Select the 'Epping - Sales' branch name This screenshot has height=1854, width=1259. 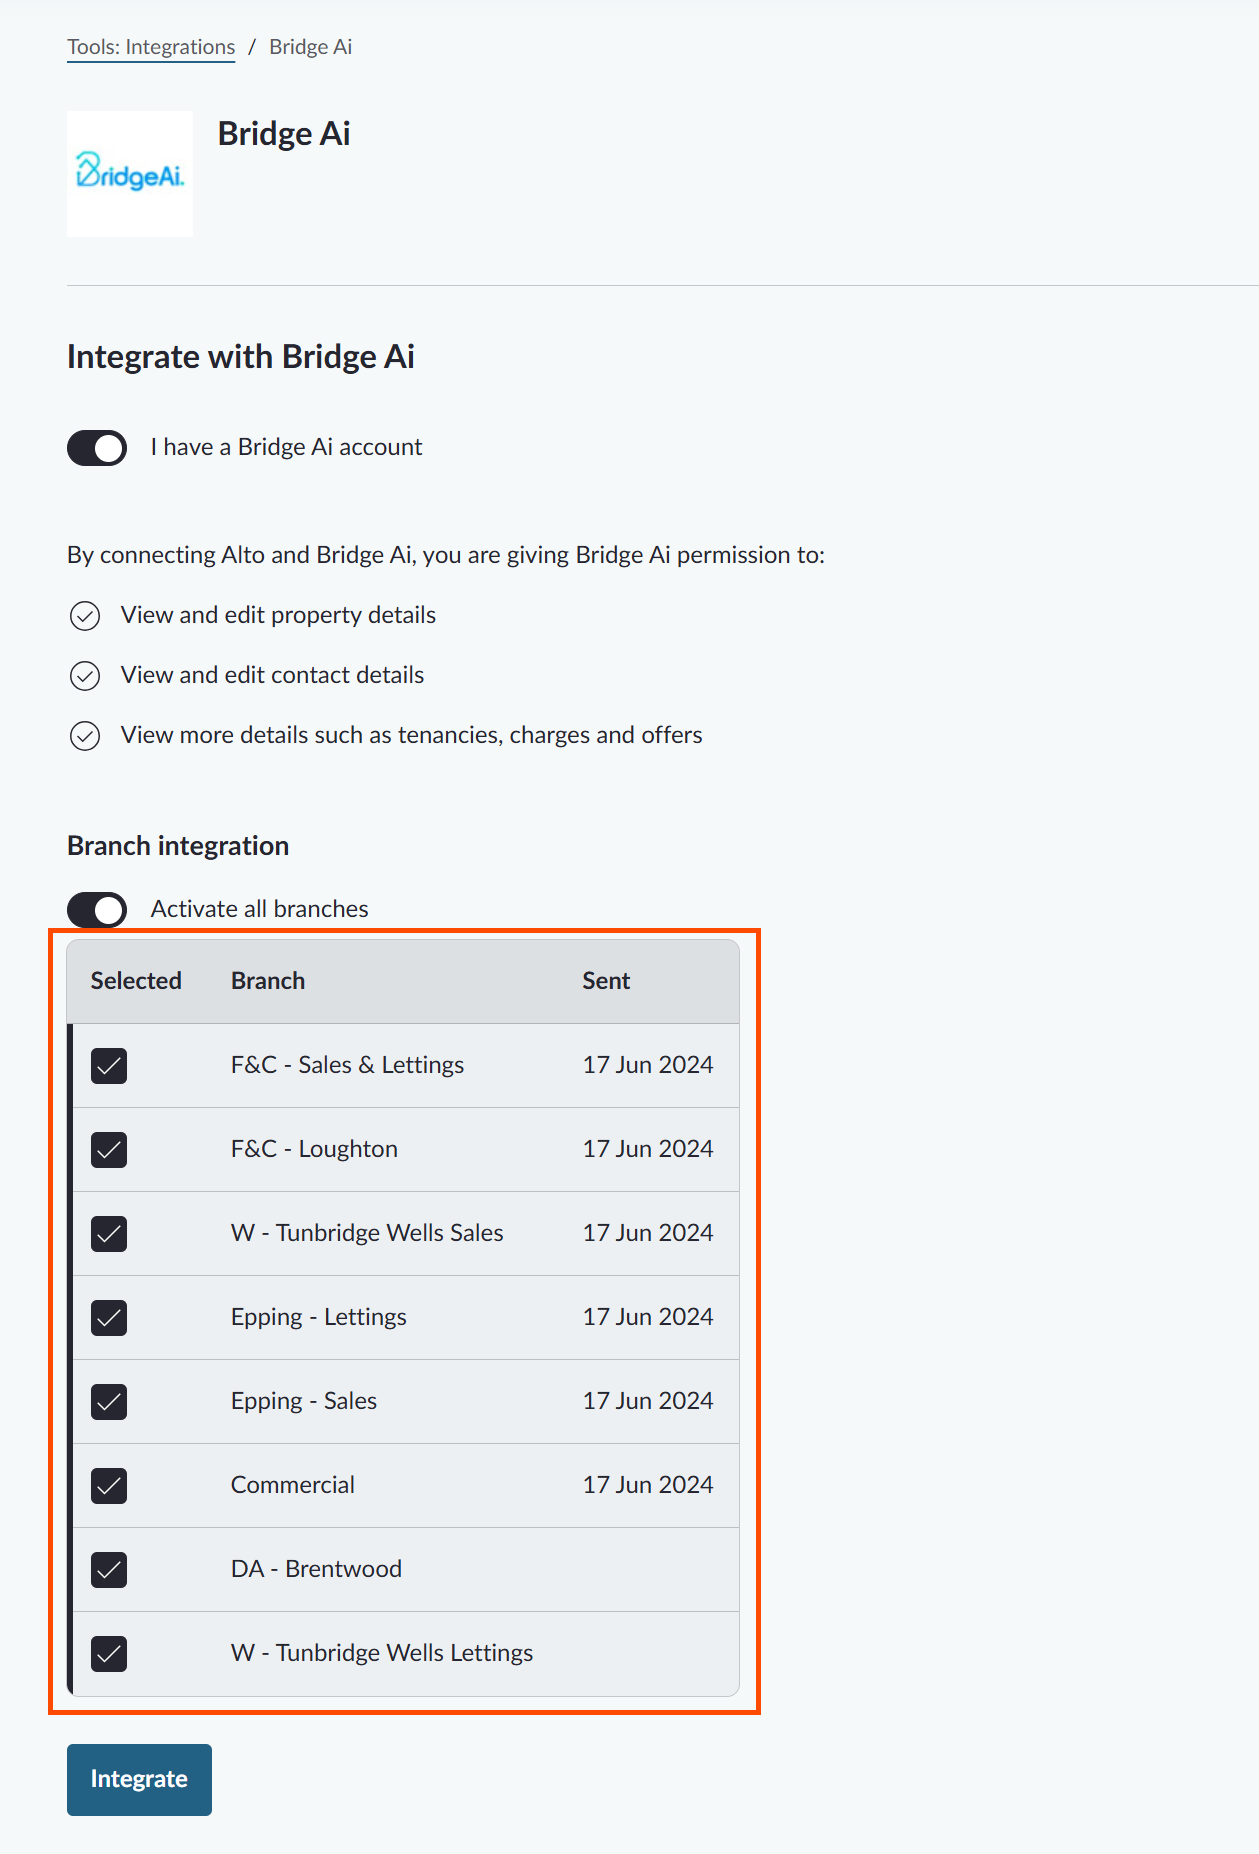(304, 1401)
